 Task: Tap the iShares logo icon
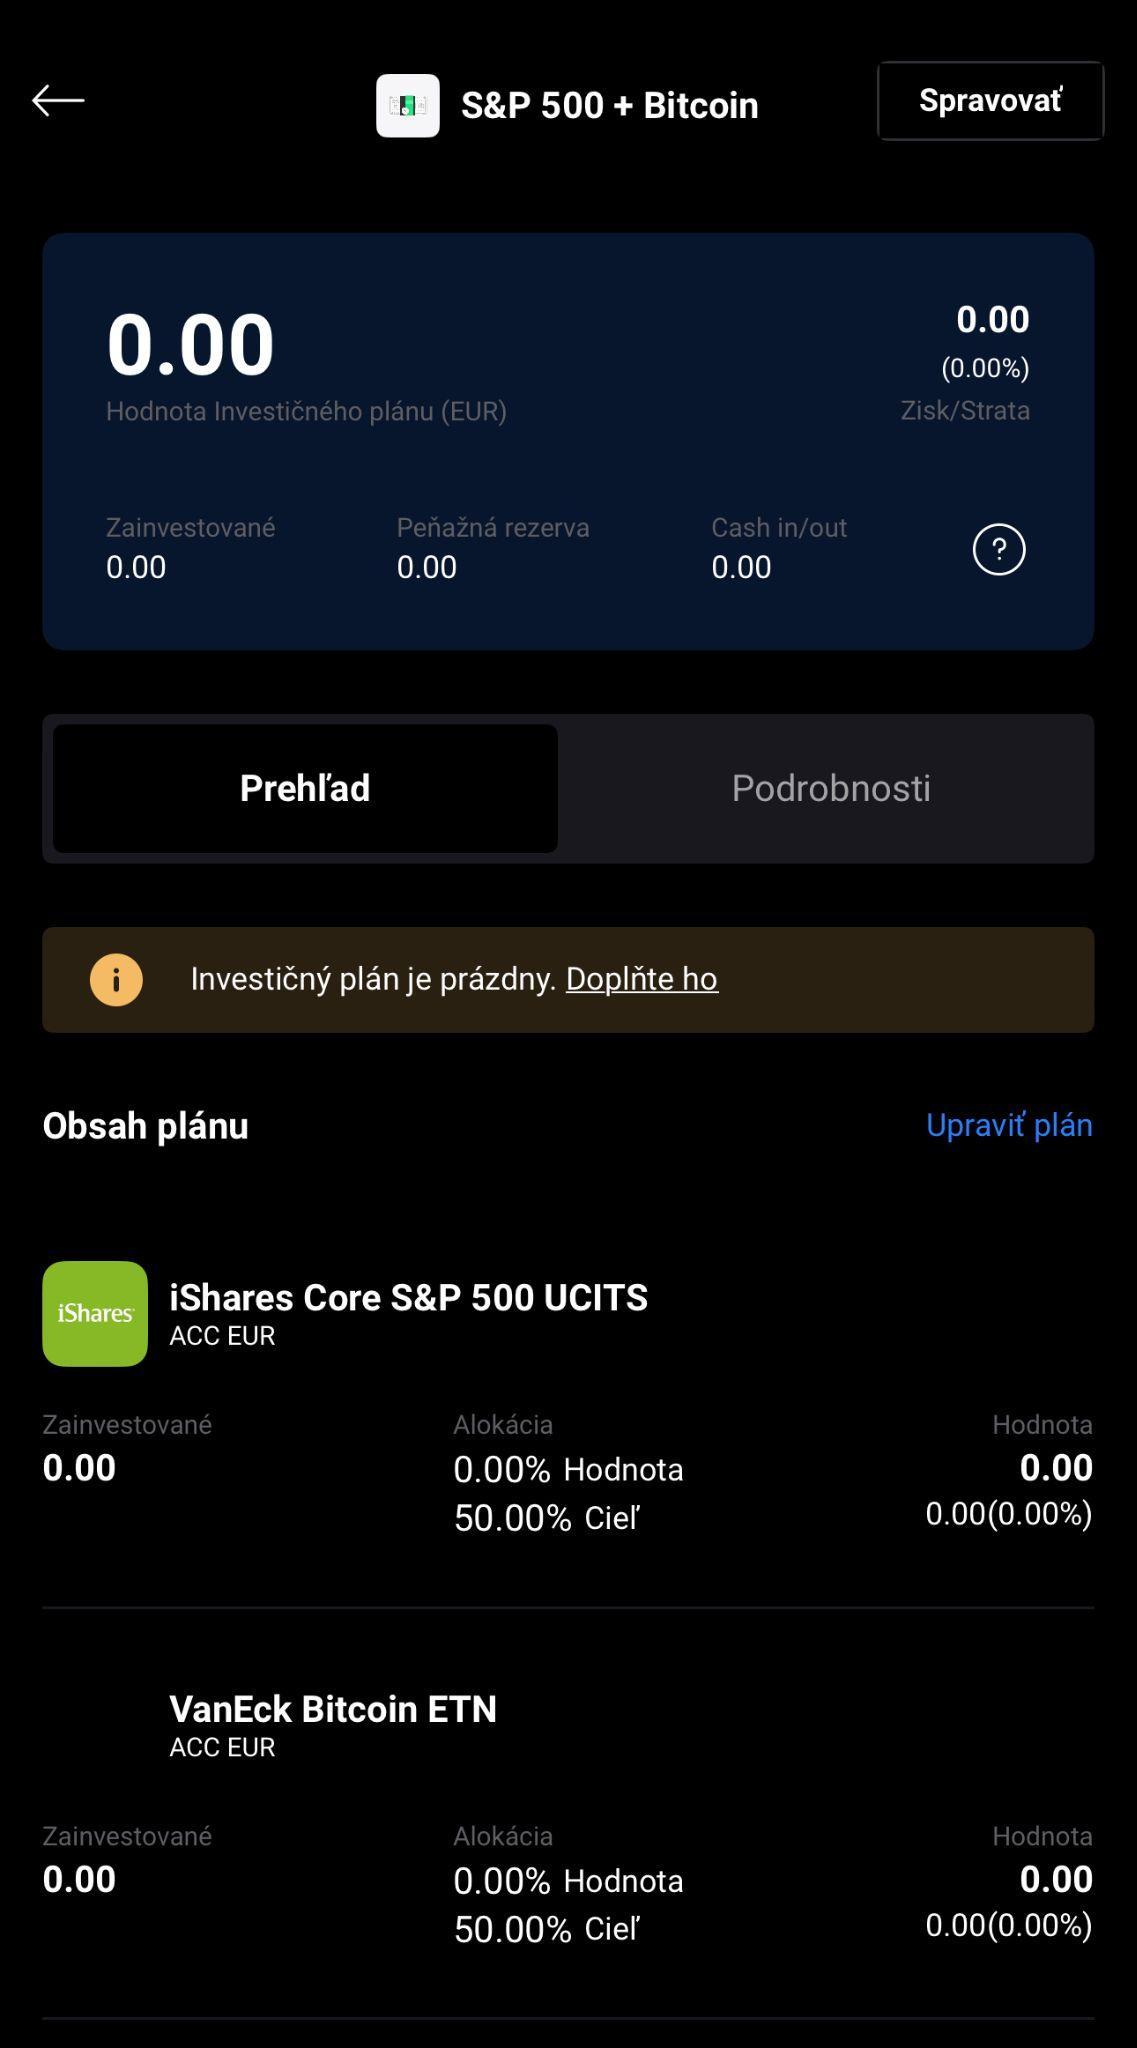95,1313
